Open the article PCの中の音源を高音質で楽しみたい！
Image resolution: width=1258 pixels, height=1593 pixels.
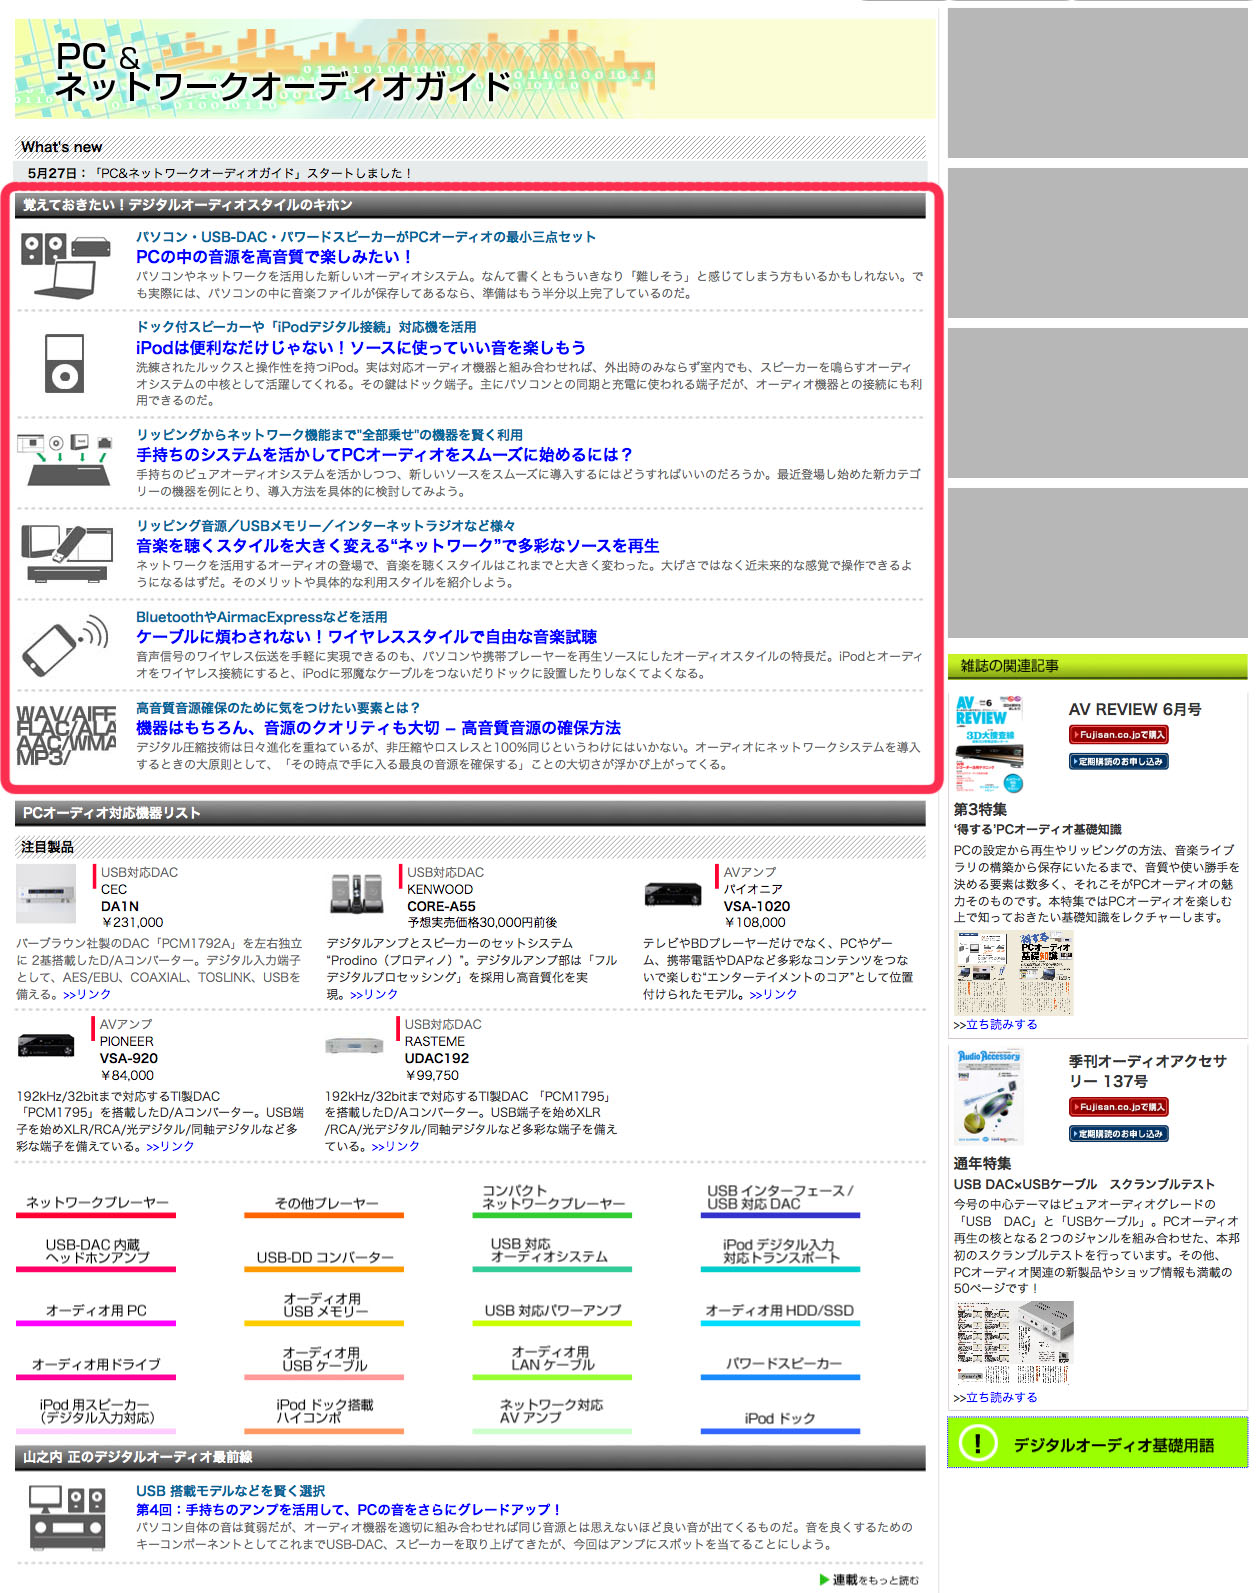[274, 257]
